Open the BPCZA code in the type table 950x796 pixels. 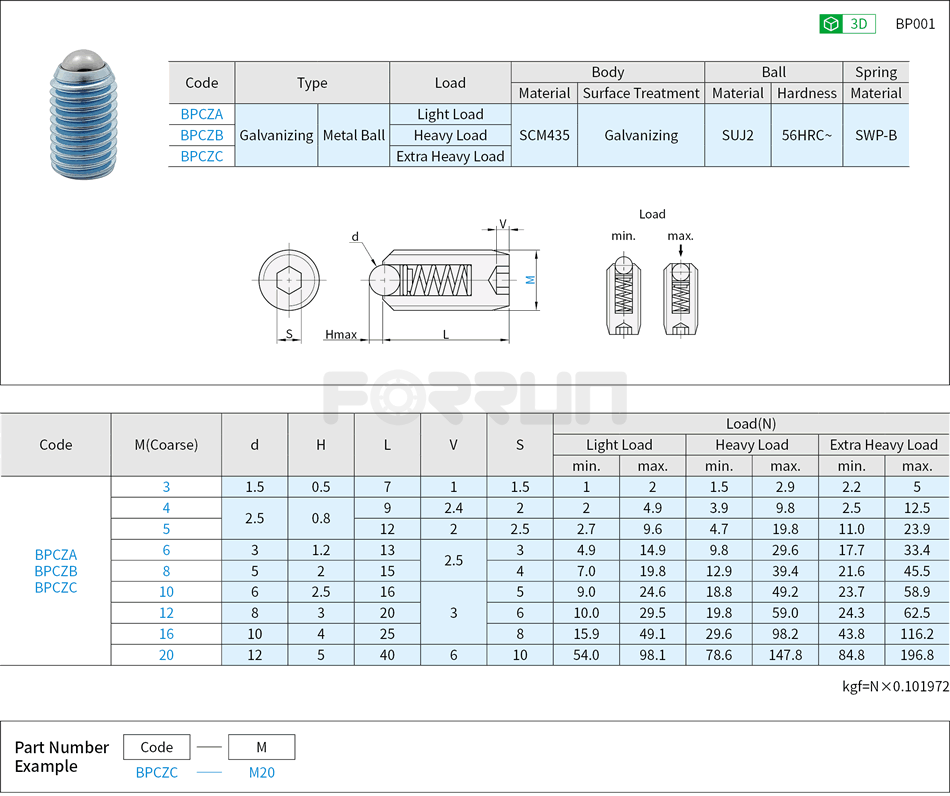pyautogui.click(x=201, y=114)
